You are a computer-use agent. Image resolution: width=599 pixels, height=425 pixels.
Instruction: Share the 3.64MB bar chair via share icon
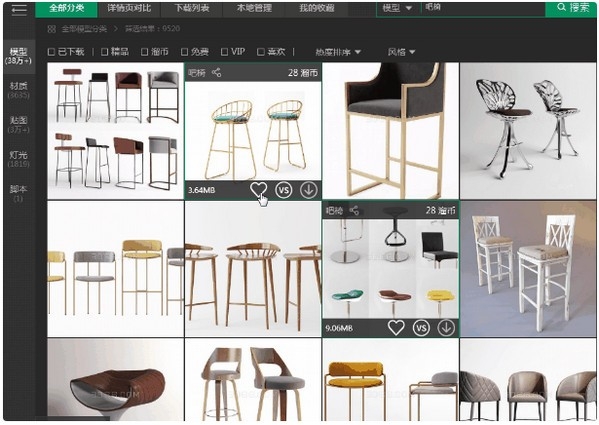click(216, 72)
